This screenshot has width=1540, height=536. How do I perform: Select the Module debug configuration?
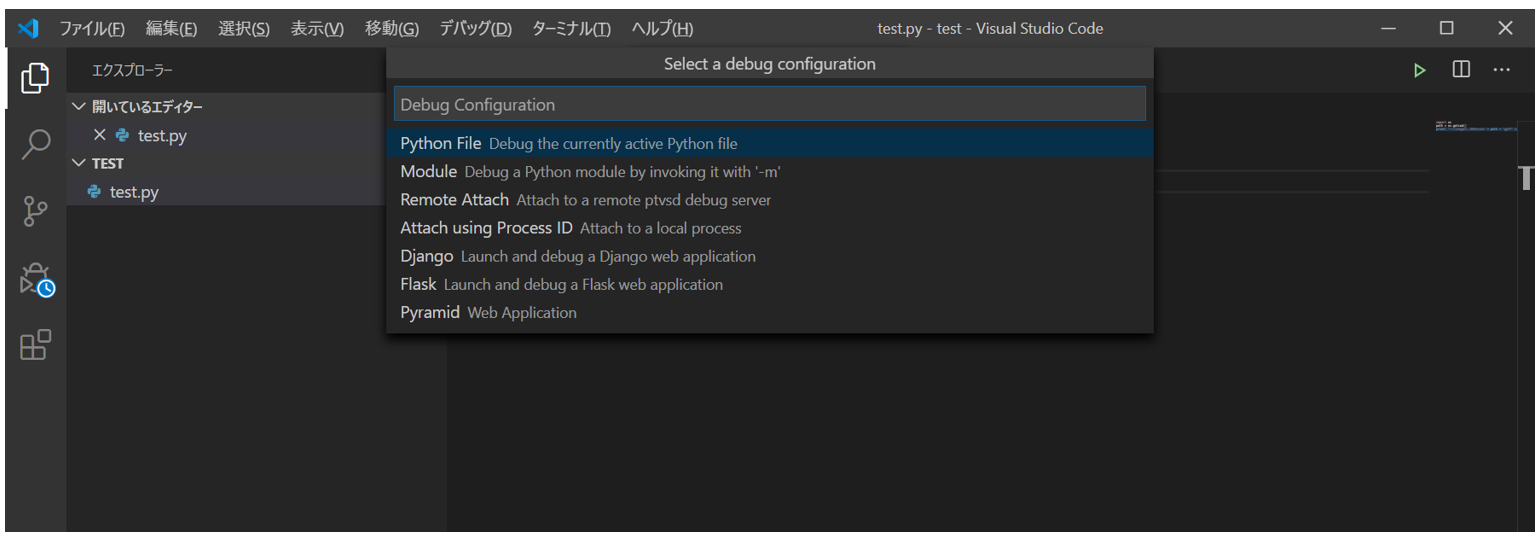coord(769,171)
